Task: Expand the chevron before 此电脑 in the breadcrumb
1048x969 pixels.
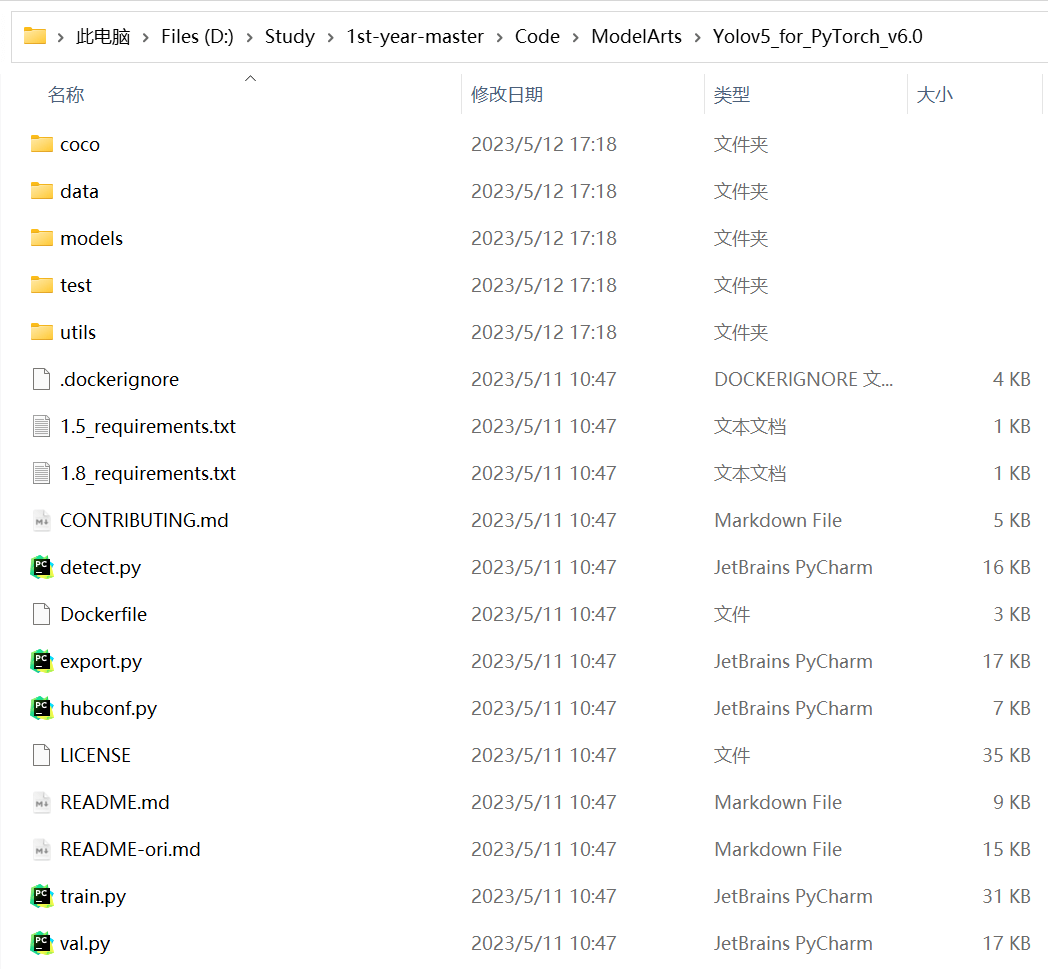Action: pos(60,37)
